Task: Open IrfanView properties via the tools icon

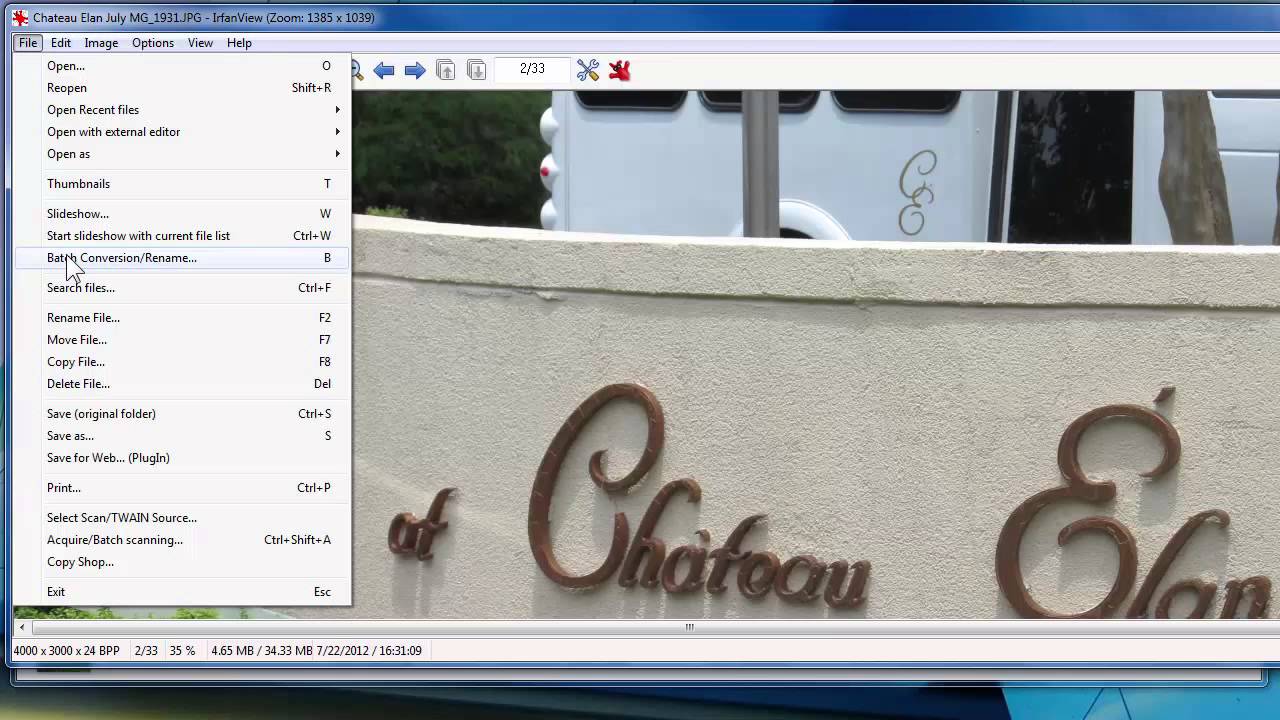Action: point(588,70)
